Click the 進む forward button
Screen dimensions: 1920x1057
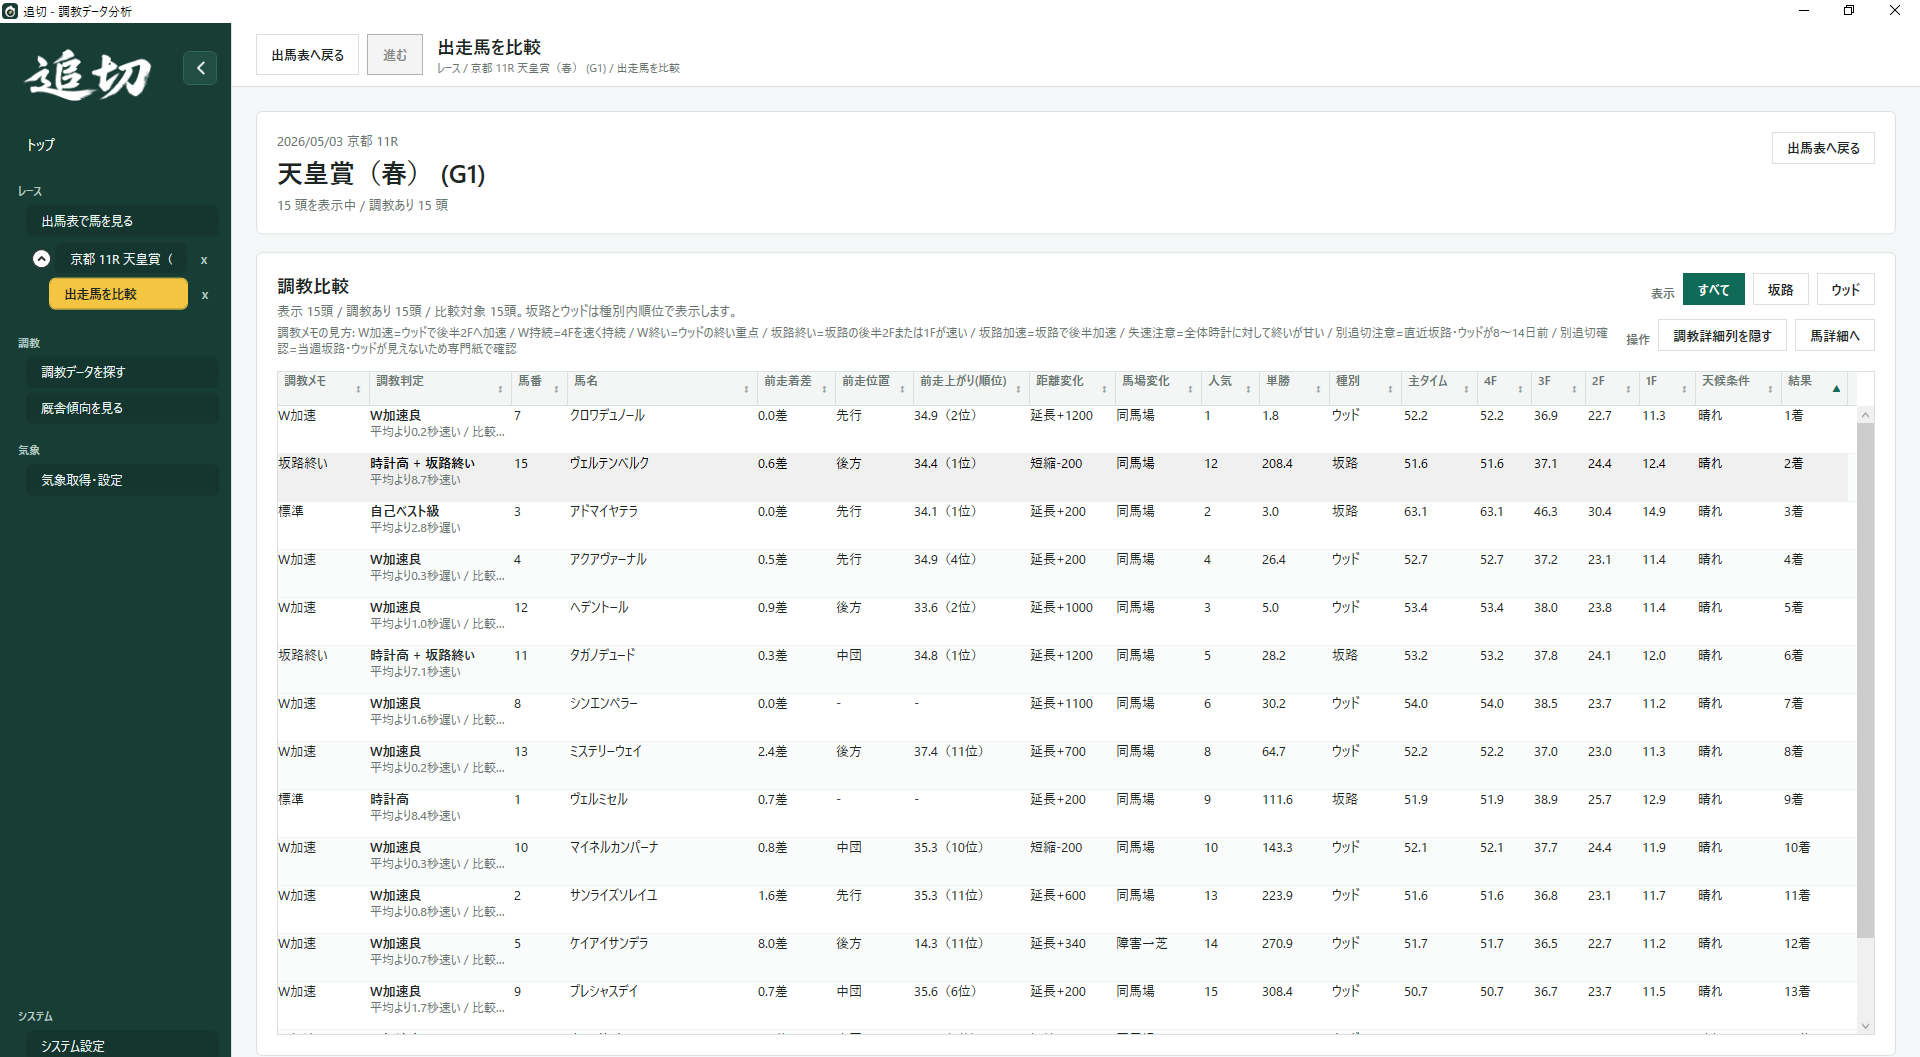(395, 55)
